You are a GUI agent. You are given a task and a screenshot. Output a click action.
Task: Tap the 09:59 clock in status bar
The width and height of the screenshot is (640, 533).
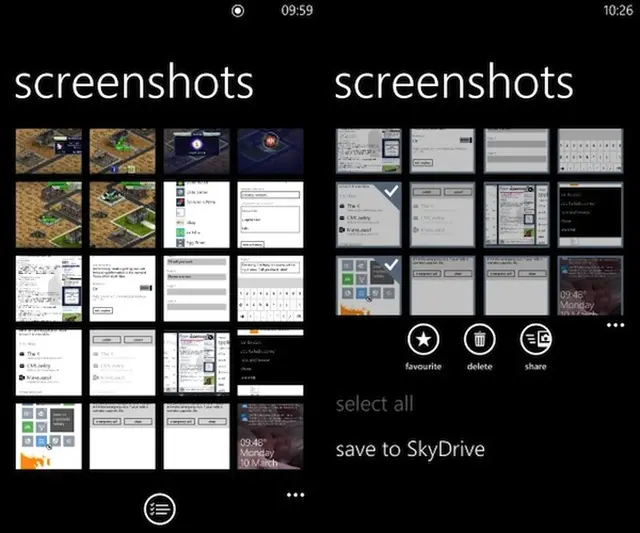pyautogui.click(x=297, y=10)
